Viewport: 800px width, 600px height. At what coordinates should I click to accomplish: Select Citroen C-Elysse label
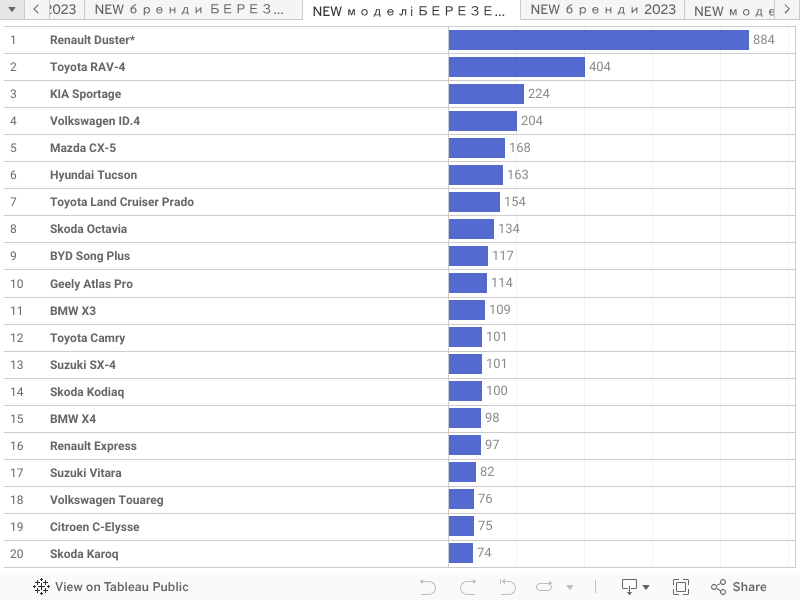click(x=94, y=527)
